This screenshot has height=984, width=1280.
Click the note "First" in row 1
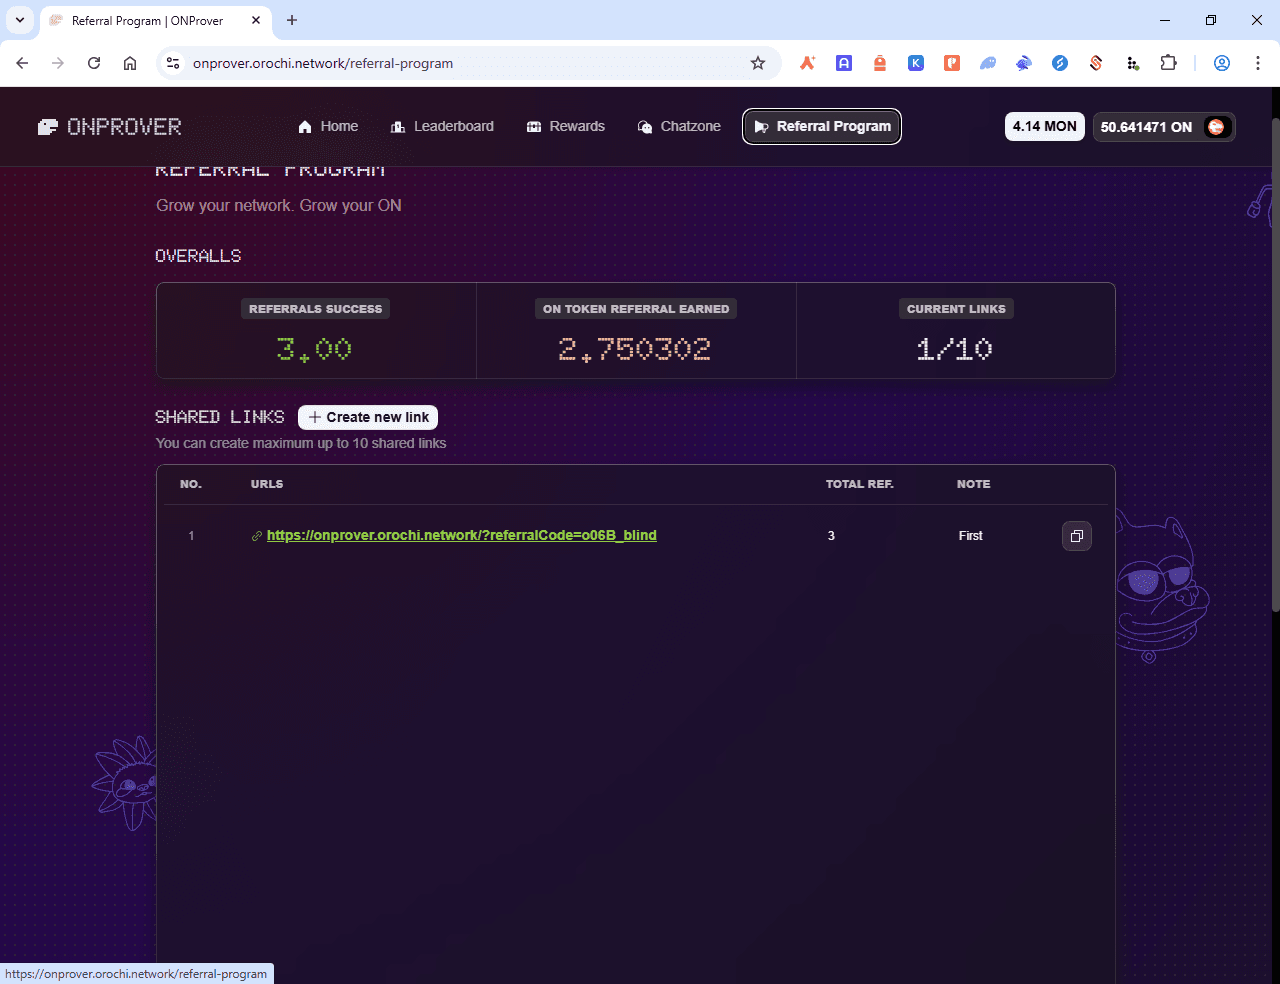coord(971,536)
